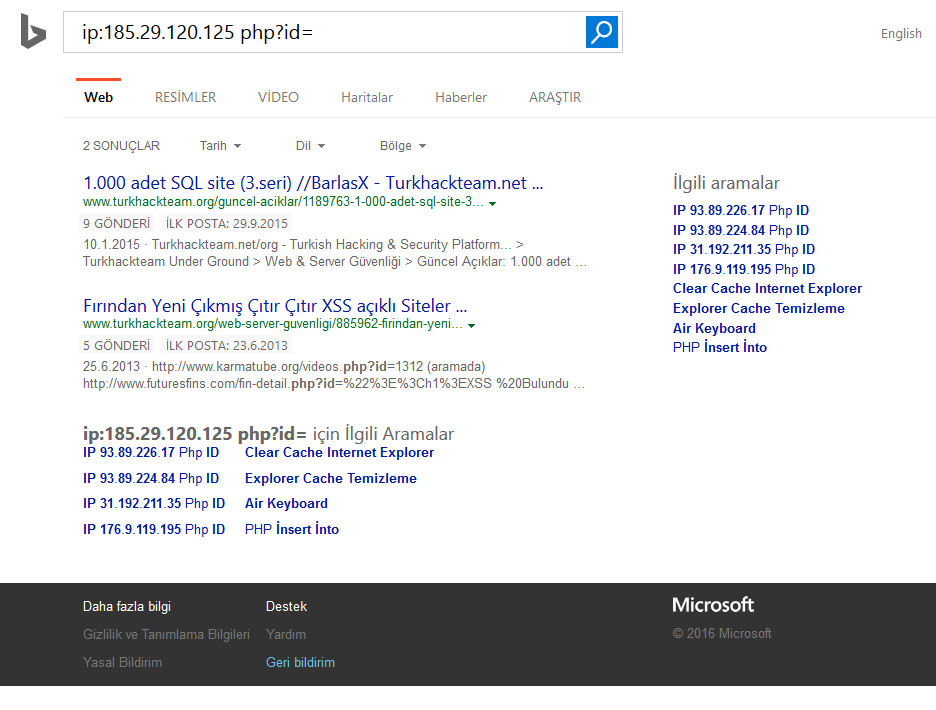The width and height of the screenshot is (936, 710).
Task: Click sidebar link IP 93.89.224.84 Php ID
Action: coord(741,230)
